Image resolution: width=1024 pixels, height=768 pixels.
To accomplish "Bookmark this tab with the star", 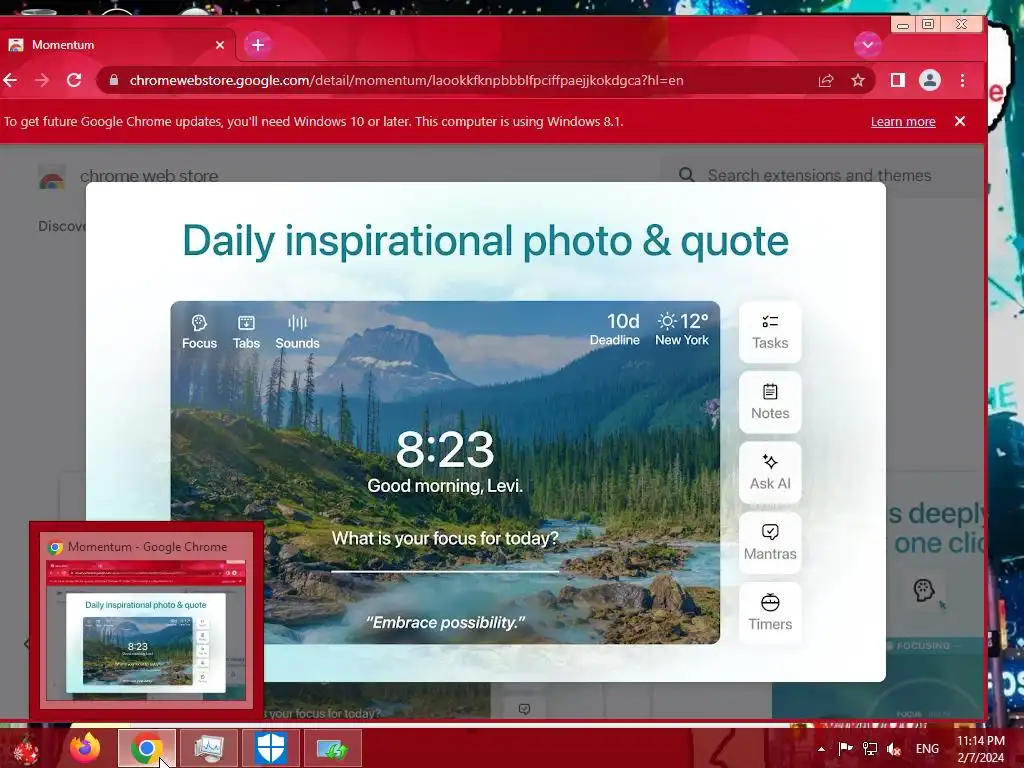I will 857,80.
